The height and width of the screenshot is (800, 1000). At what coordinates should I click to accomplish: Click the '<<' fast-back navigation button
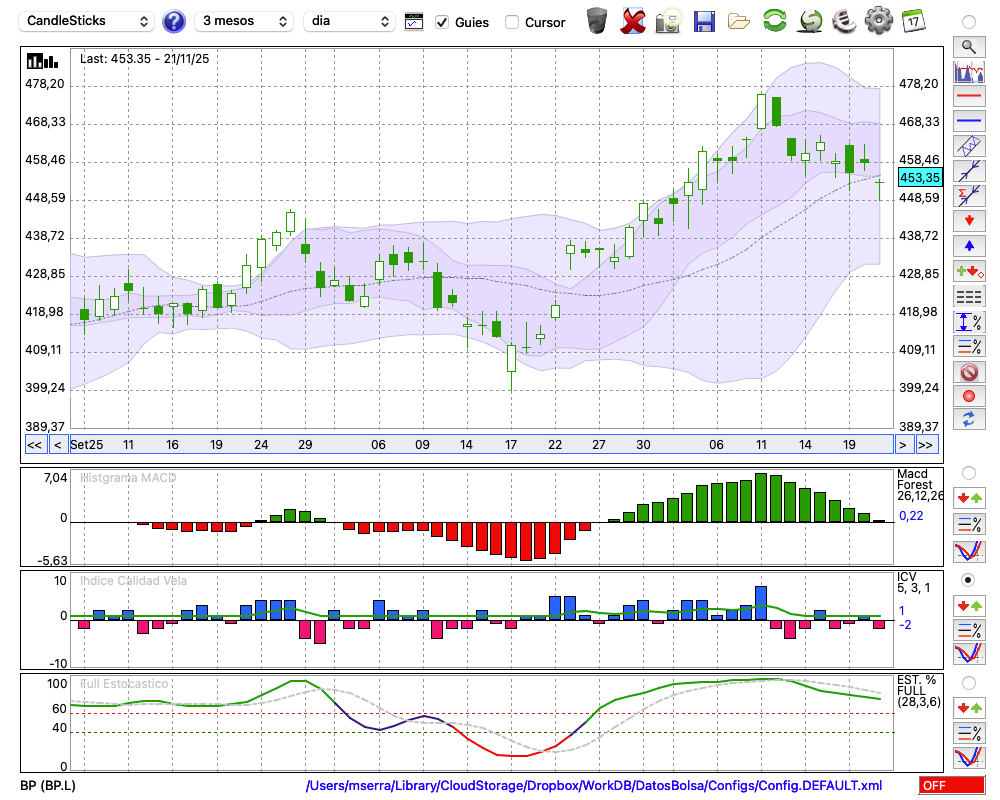point(34,444)
